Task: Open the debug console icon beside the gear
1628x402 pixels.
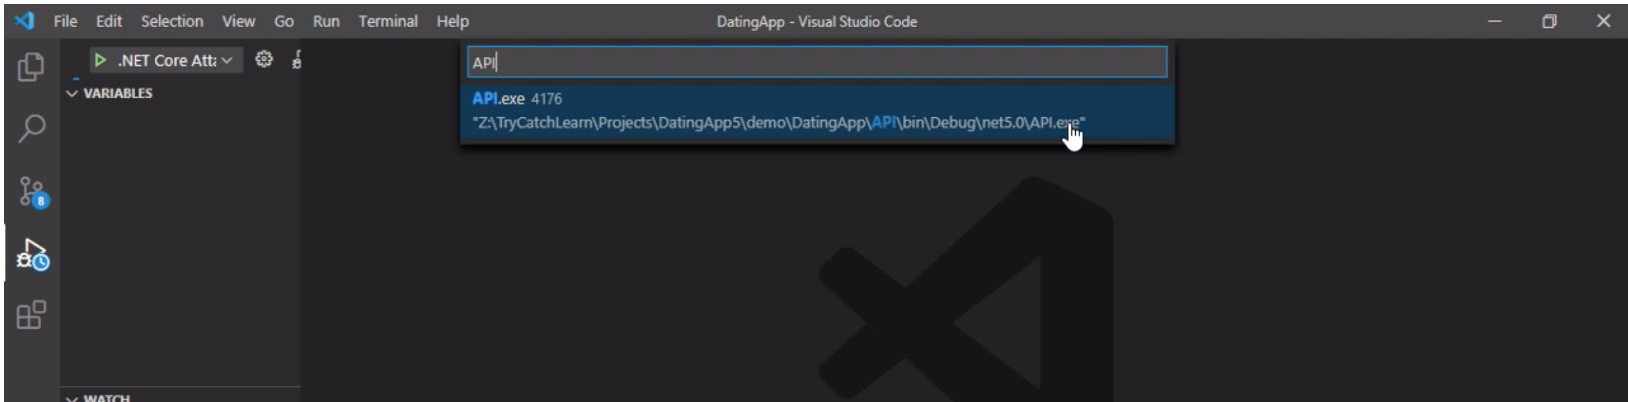Action: [x=296, y=60]
